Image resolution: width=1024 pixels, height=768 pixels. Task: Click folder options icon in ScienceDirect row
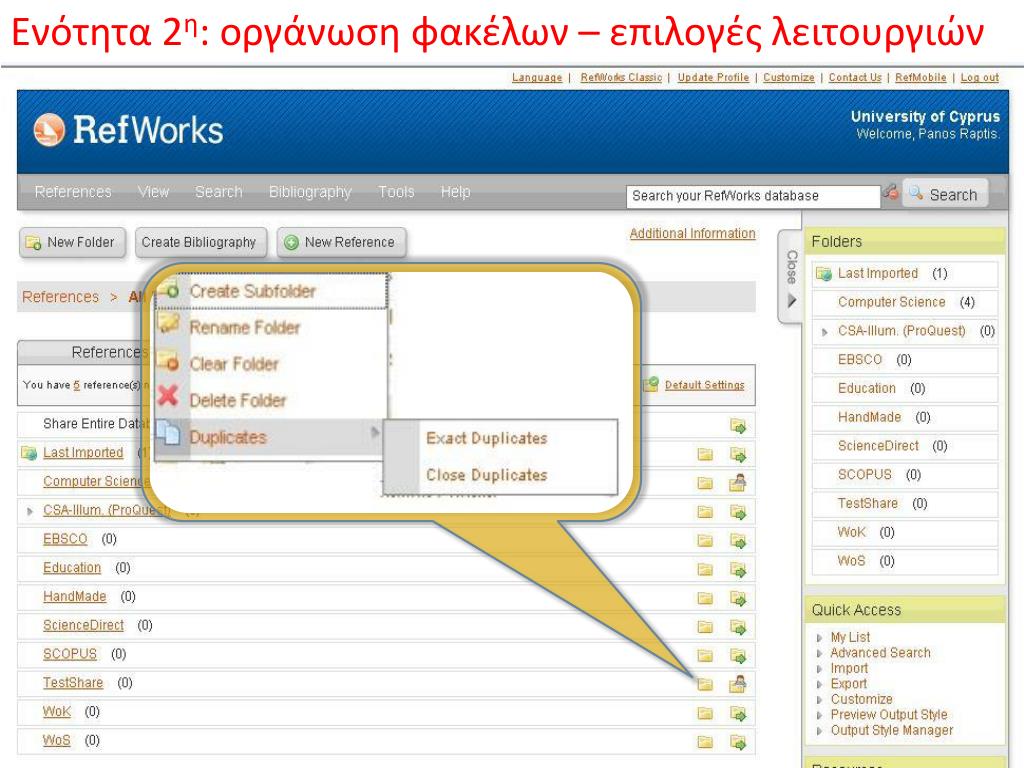pyautogui.click(x=705, y=627)
